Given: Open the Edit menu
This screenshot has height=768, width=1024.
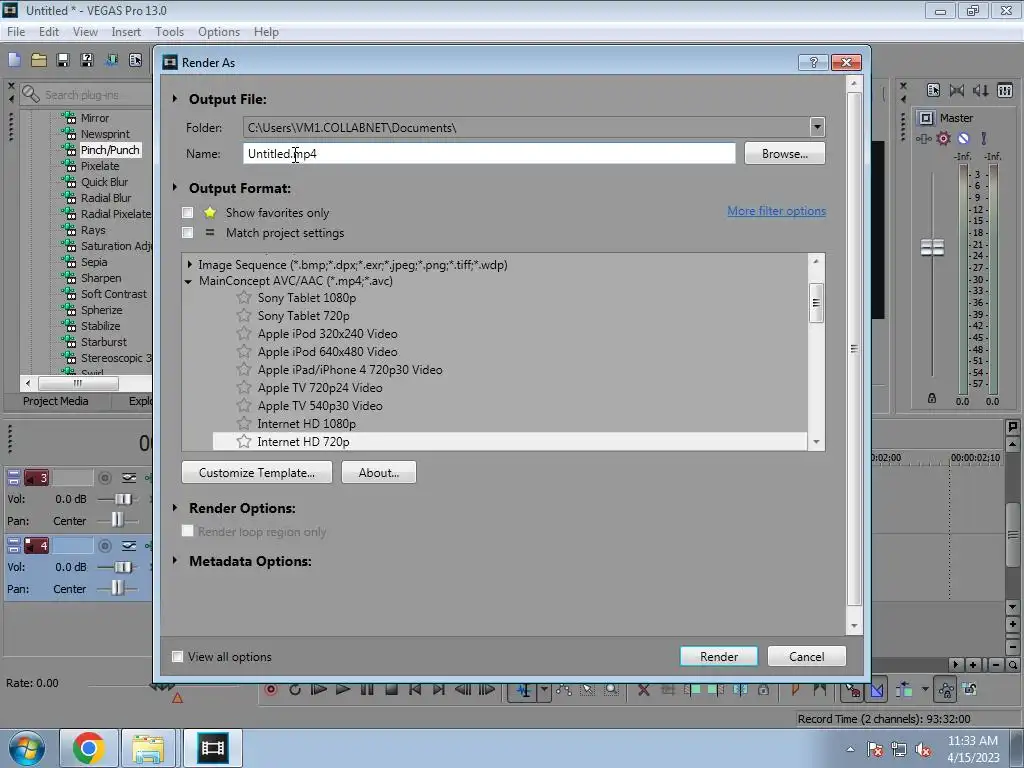Looking at the screenshot, I should (x=49, y=31).
